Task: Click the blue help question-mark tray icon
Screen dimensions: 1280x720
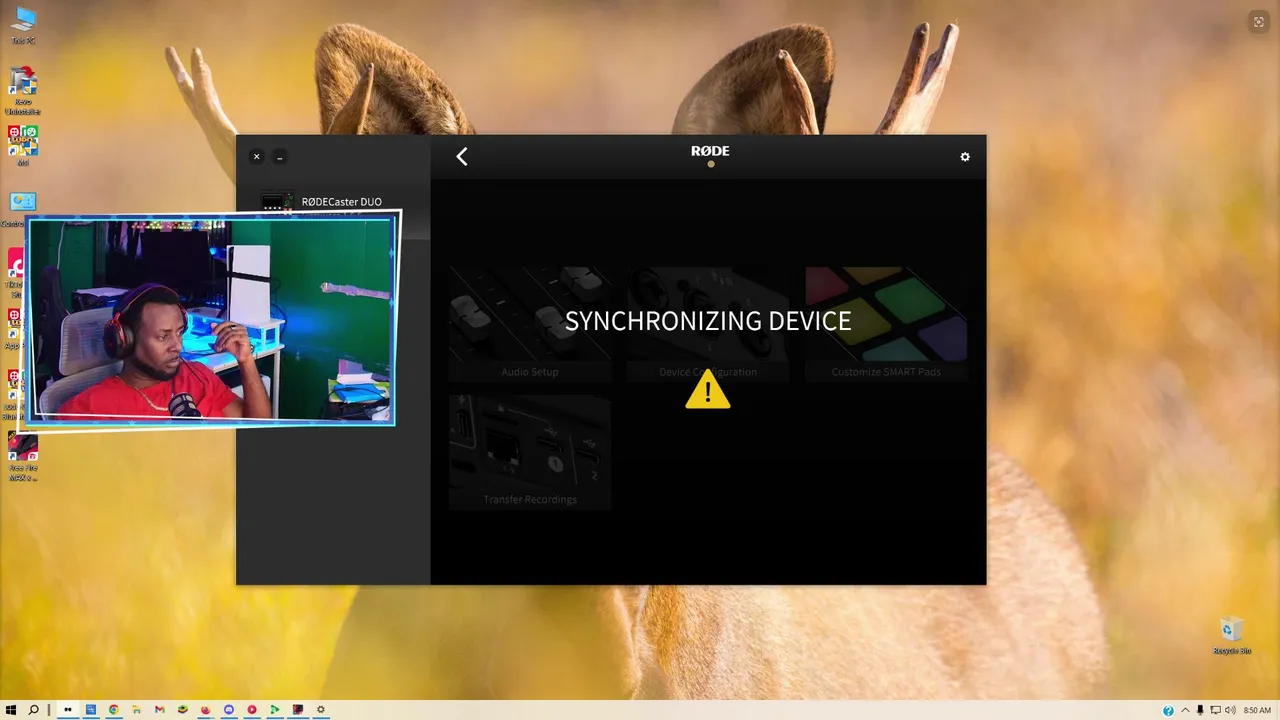Action: (1168, 711)
